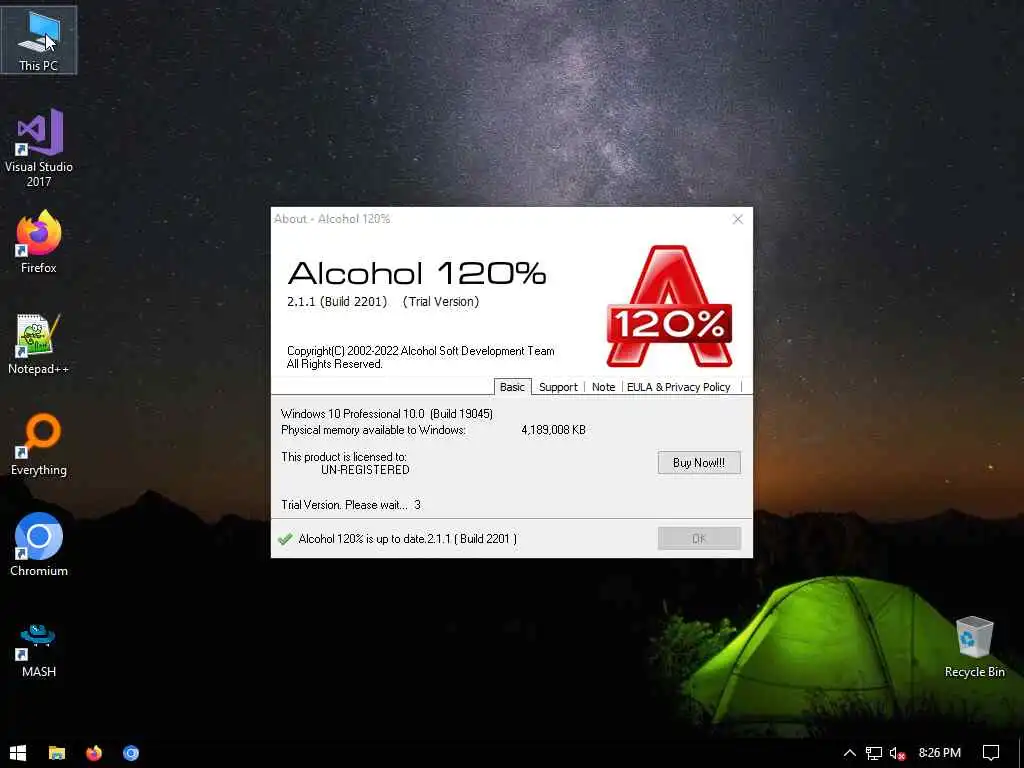1024x768 pixels.
Task: Switch to the Note tab
Action: pyautogui.click(x=603, y=387)
